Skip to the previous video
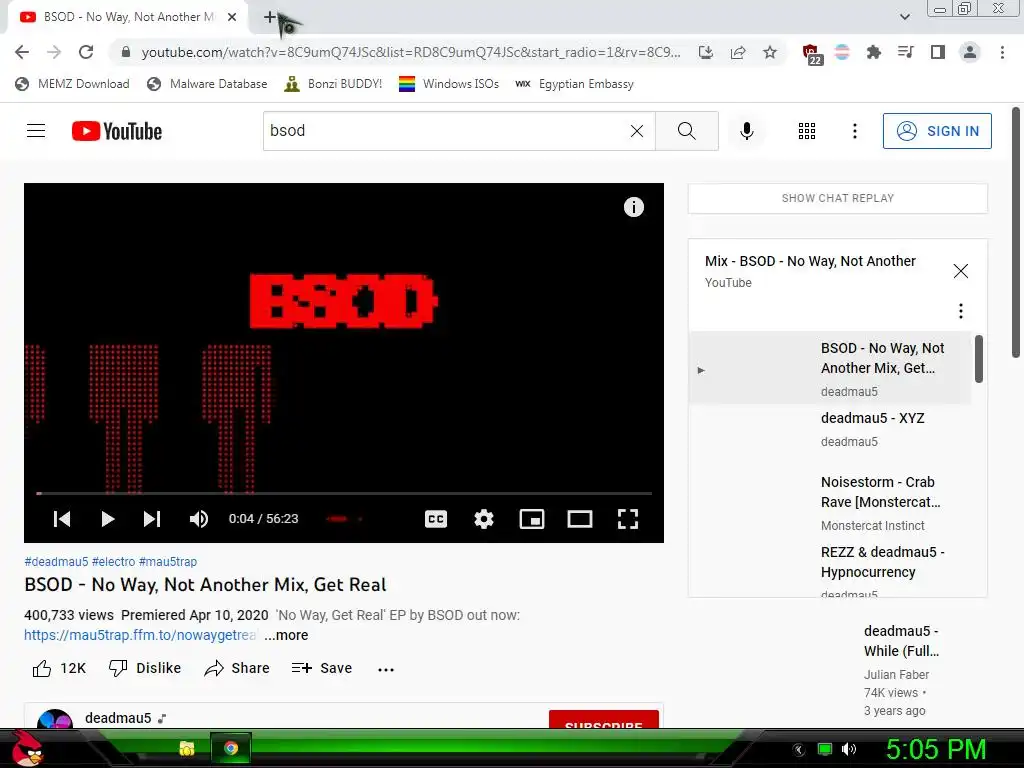Viewport: 1024px width, 768px height. [62, 519]
